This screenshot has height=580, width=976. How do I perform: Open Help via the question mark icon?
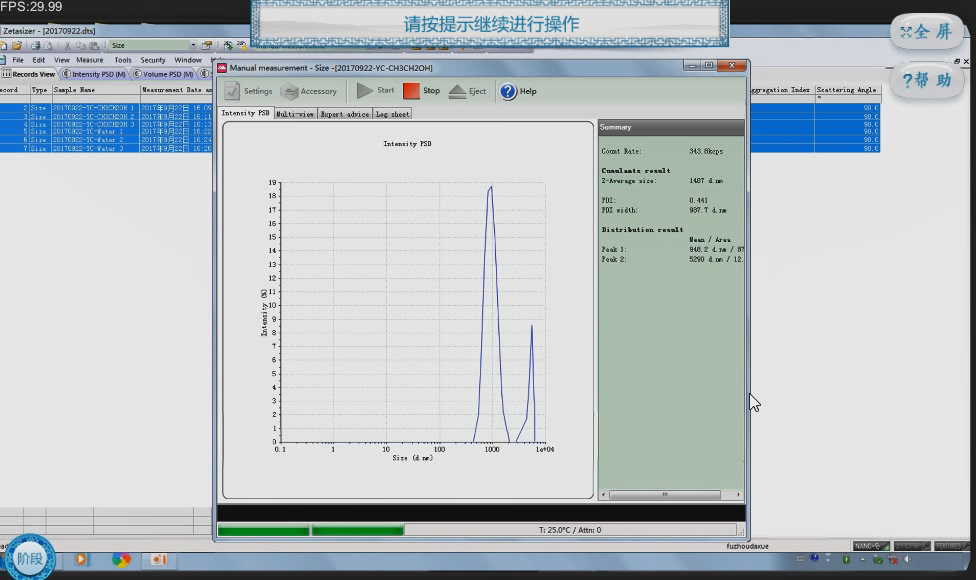[508, 91]
